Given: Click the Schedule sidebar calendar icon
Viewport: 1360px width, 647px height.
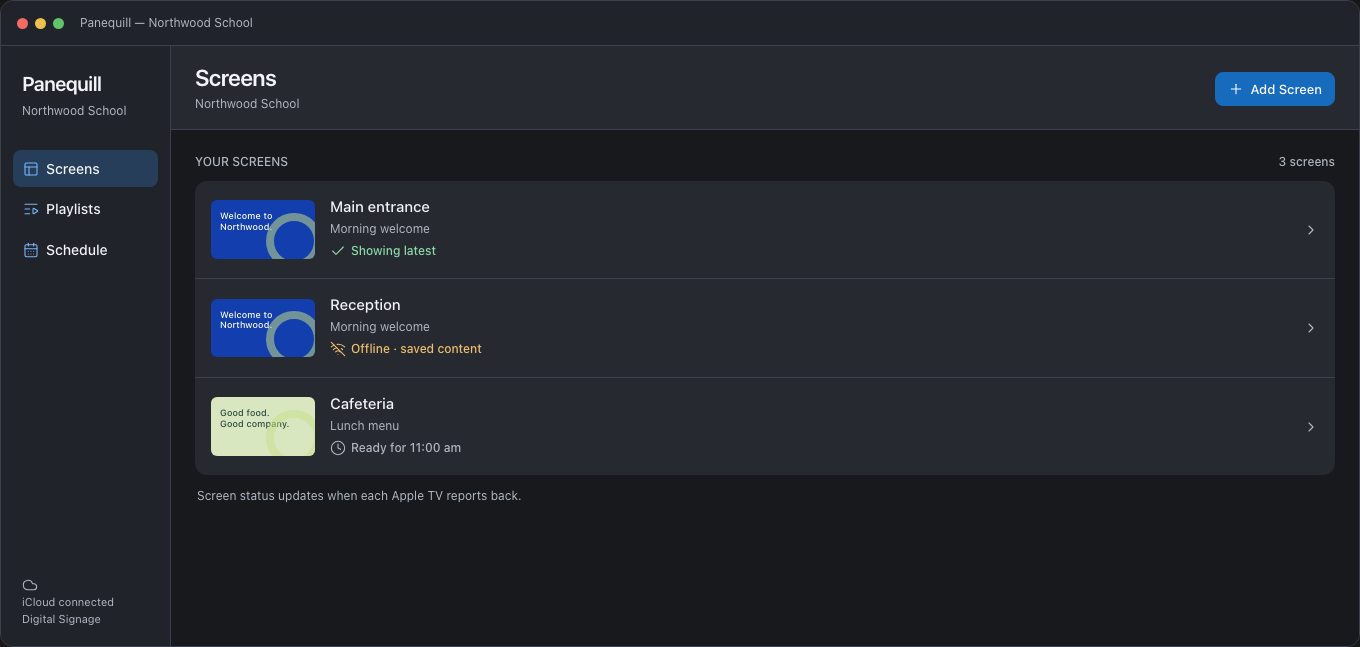Looking at the screenshot, I should [x=31, y=250].
